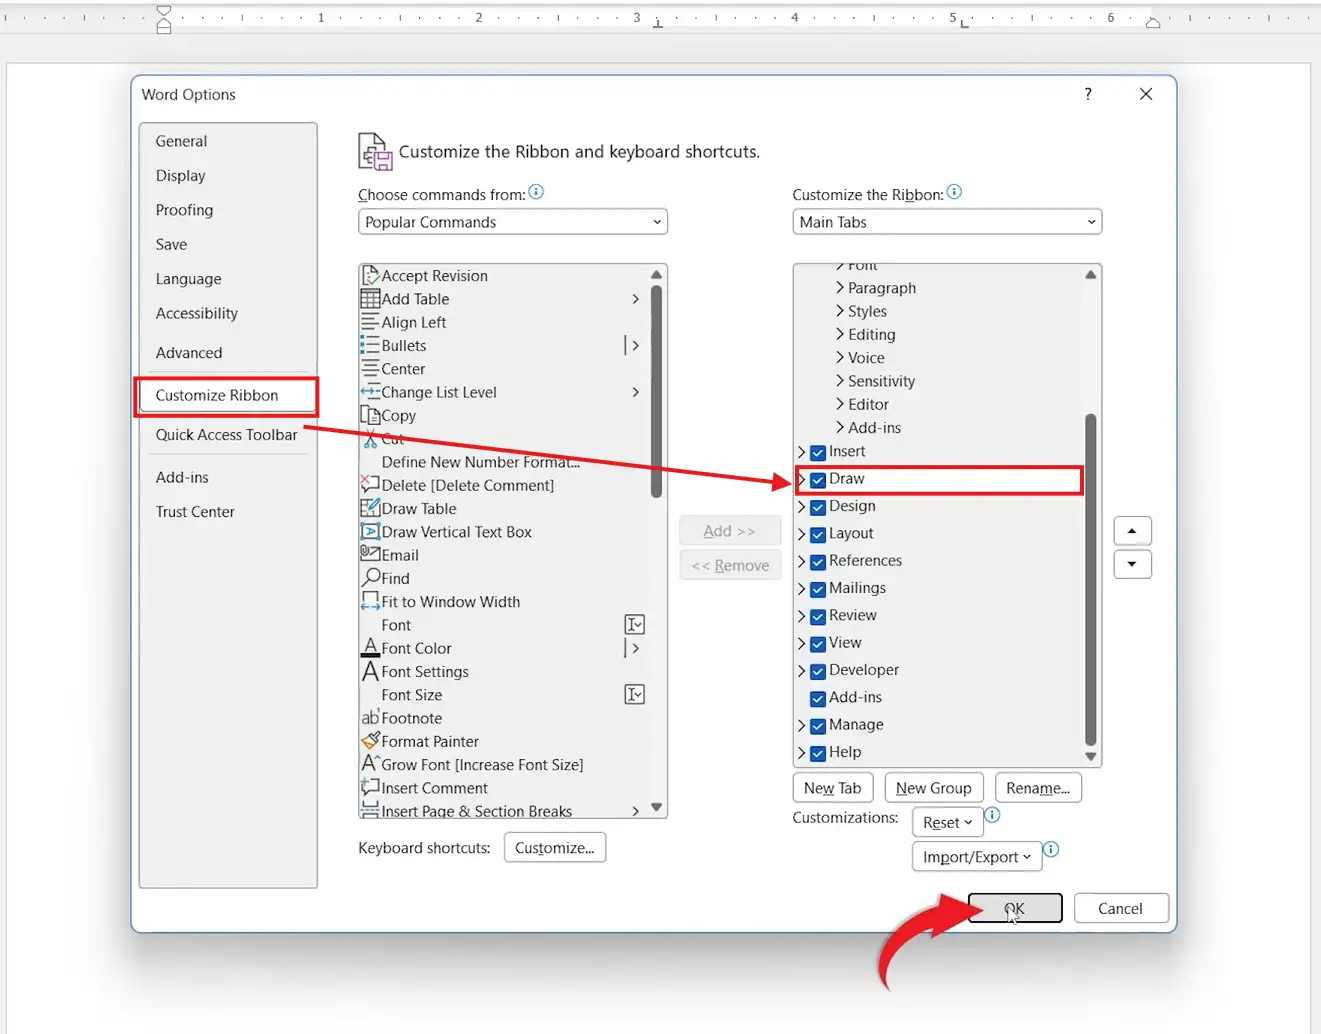This screenshot has width=1321, height=1034.
Task: Toggle the Layout tab checkbox
Action: [818, 534]
